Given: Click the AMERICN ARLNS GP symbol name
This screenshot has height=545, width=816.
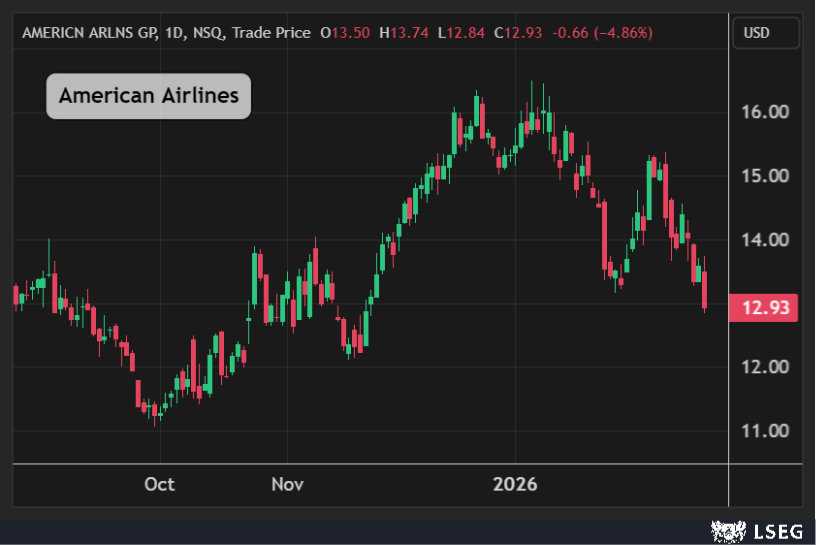Looking at the screenshot, I should pyautogui.click(x=87, y=33).
